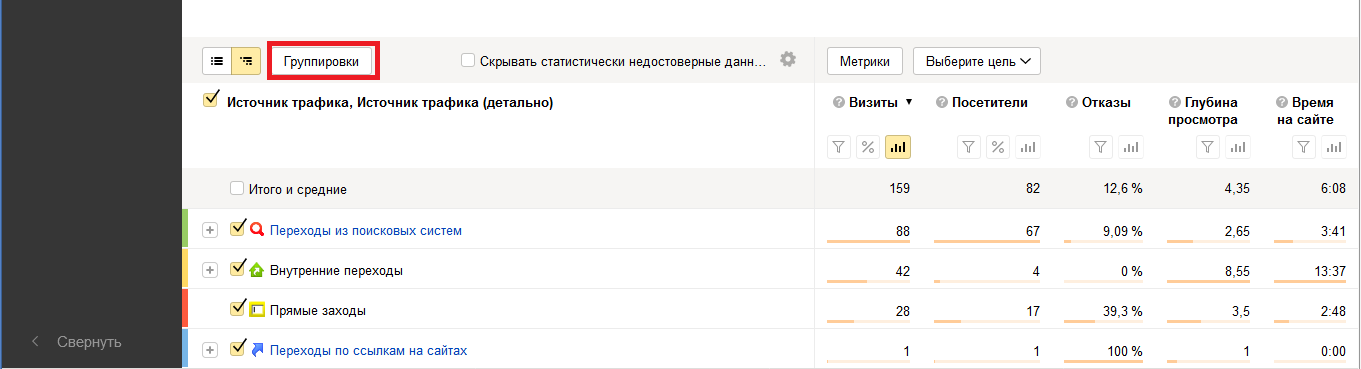This screenshot has height=369, width=1361.
Task: Switch to flat list view icon
Action: coord(217,61)
